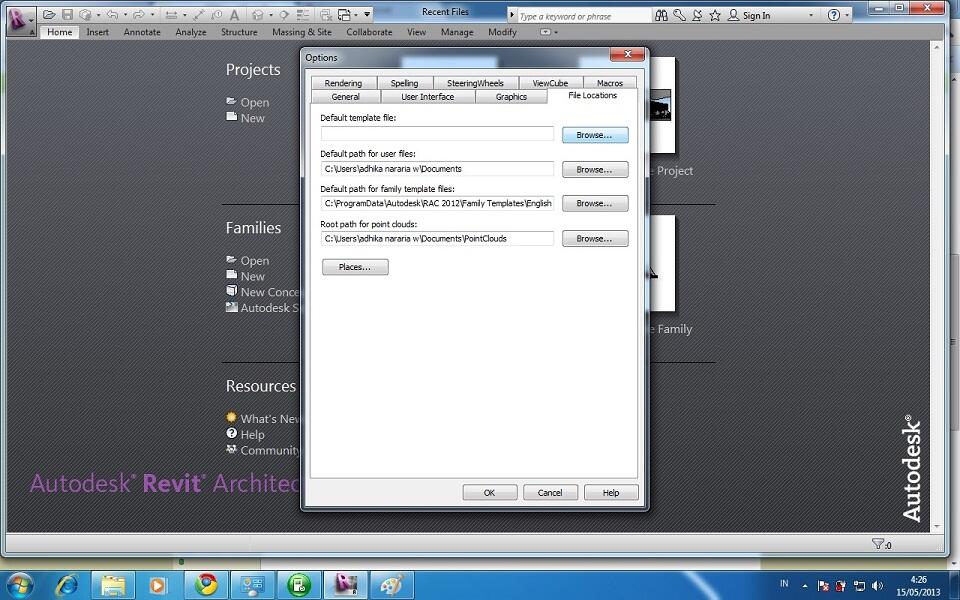Select the Text tool letter A icon
Viewport: 960px width, 600px height.
234,15
